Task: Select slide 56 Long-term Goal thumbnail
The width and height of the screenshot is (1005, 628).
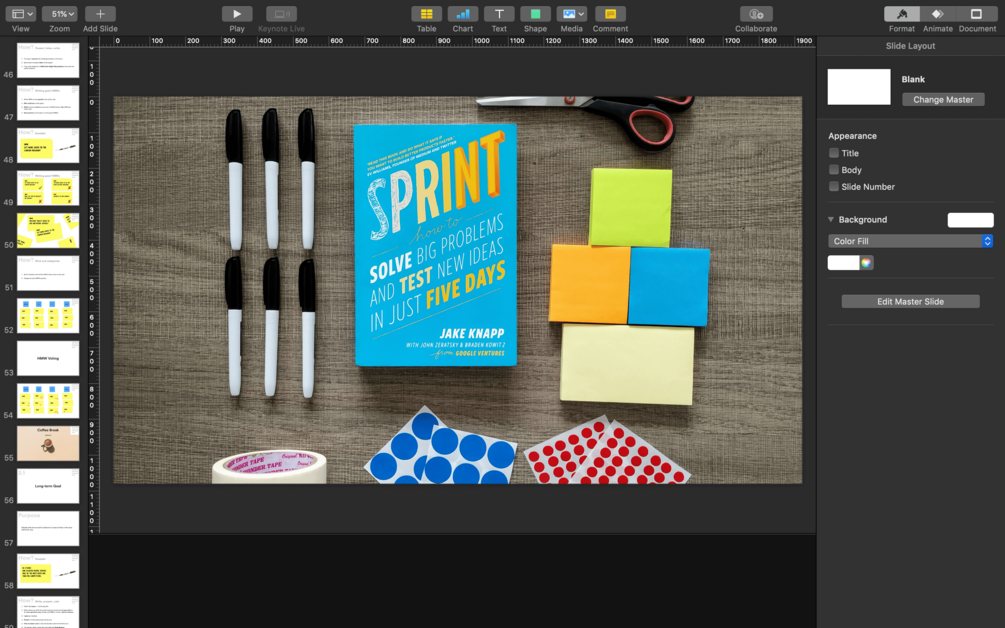Action: click(48, 486)
